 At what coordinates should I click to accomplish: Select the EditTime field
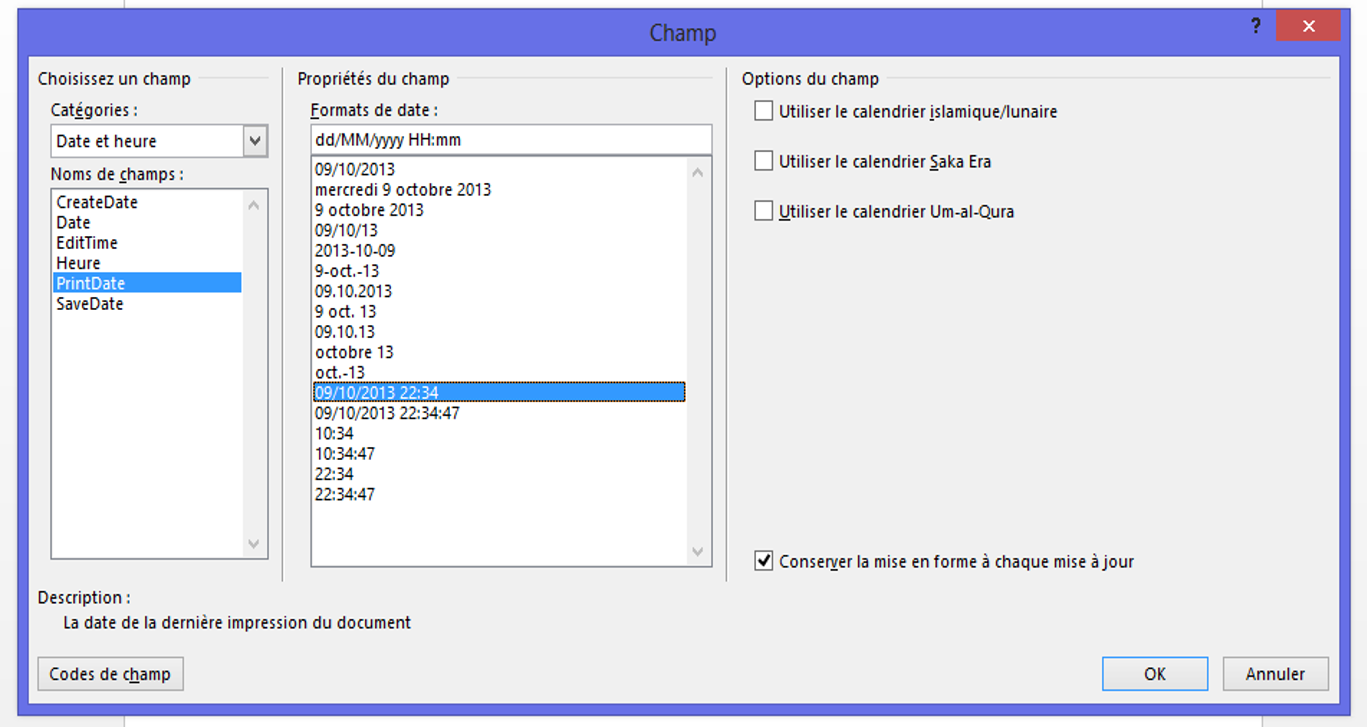pyautogui.click(x=87, y=243)
